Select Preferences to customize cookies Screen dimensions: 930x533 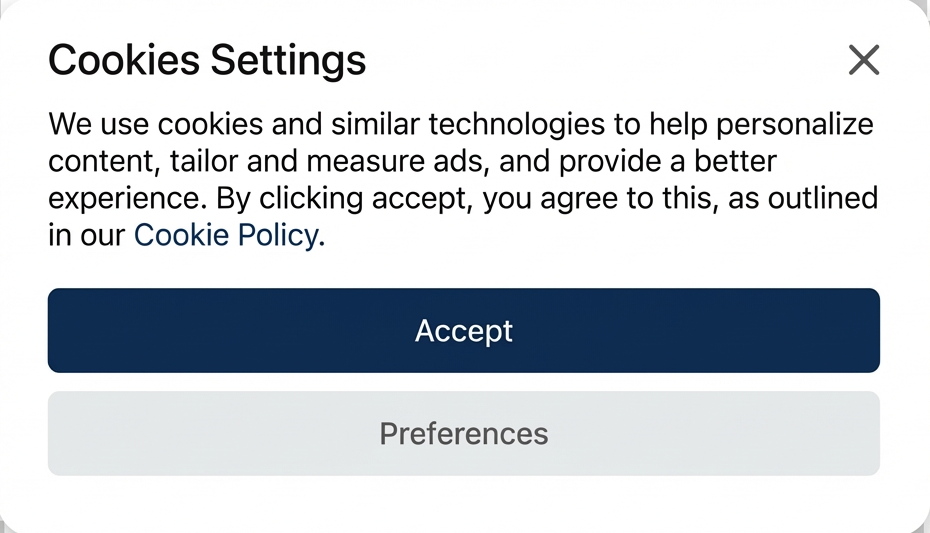tap(464, 433)
